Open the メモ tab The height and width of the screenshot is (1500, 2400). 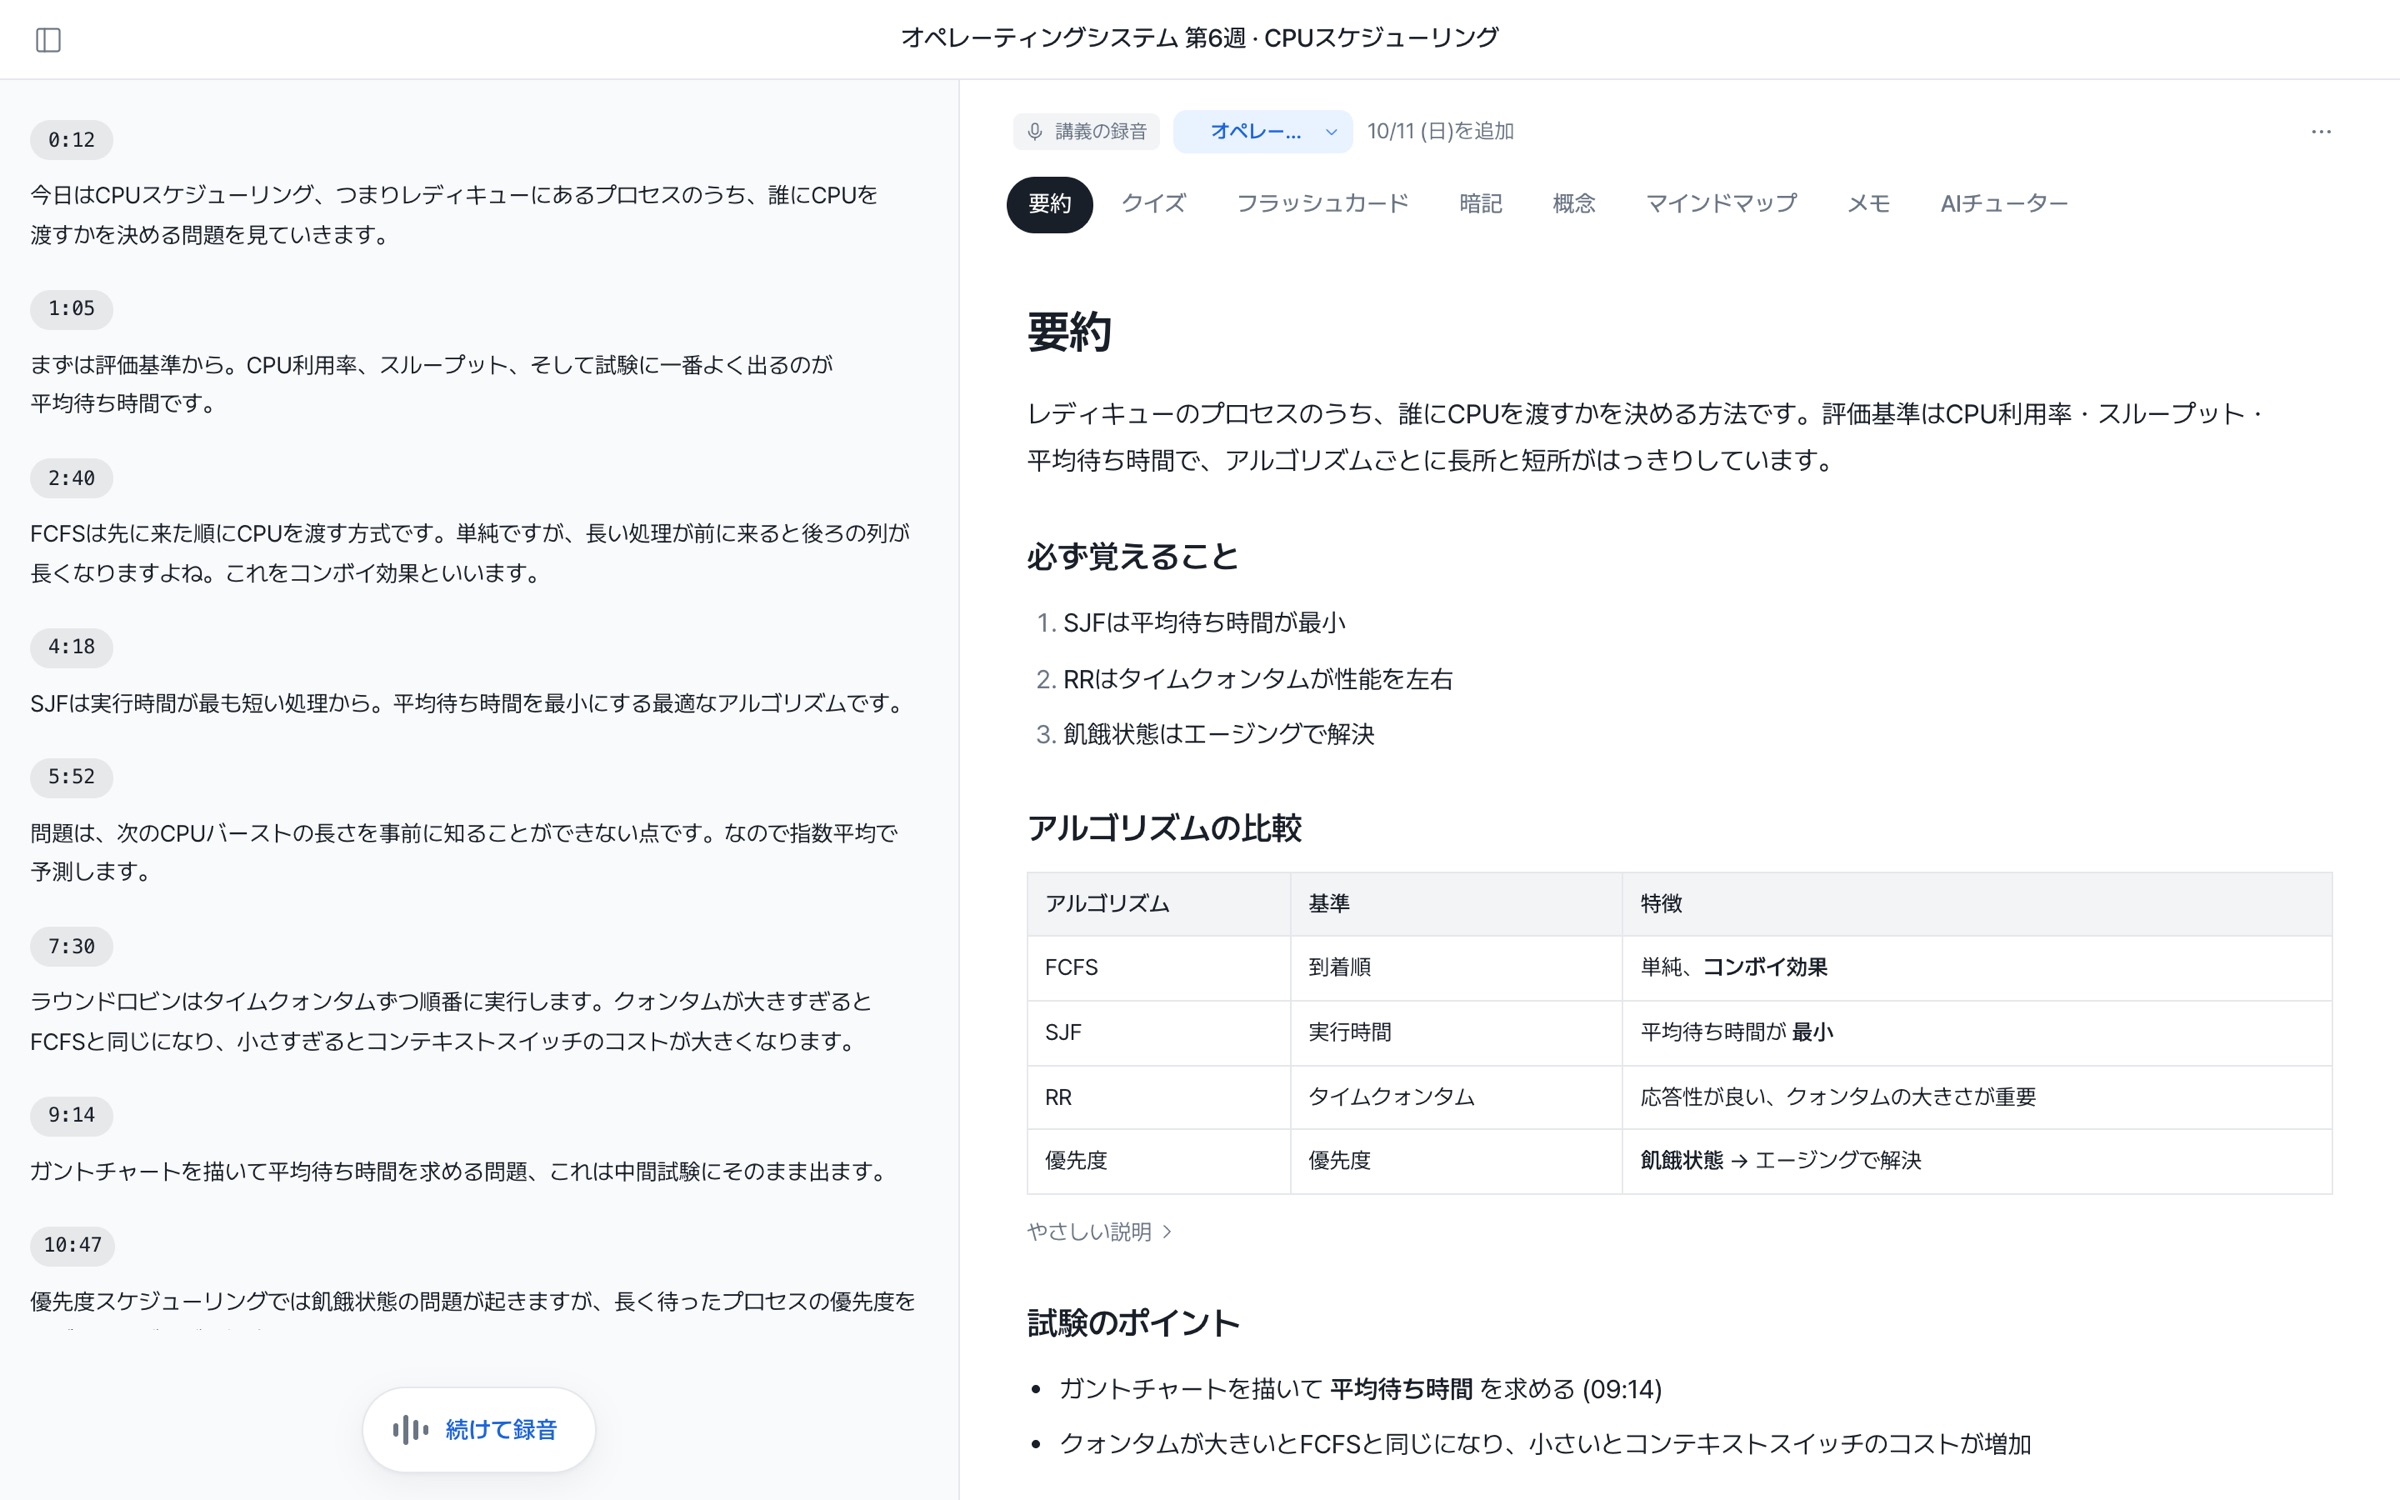(x=1867, y=204)
